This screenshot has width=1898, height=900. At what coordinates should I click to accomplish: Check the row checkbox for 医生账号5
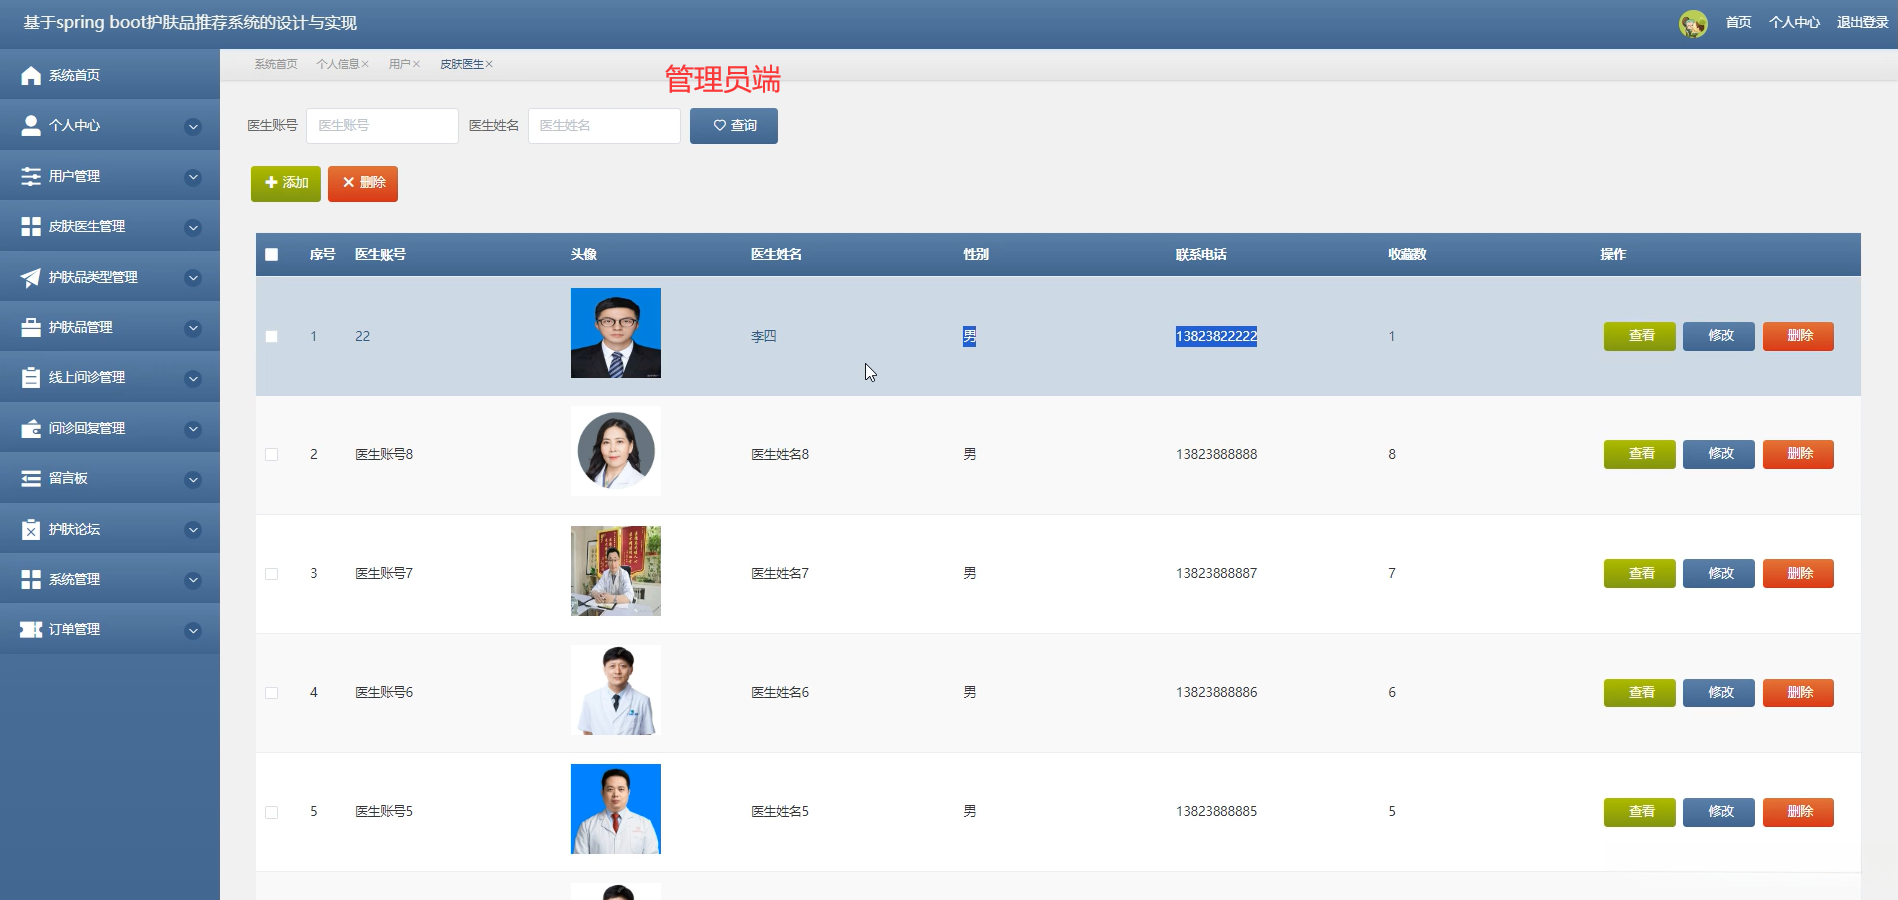tap(272, 811)
